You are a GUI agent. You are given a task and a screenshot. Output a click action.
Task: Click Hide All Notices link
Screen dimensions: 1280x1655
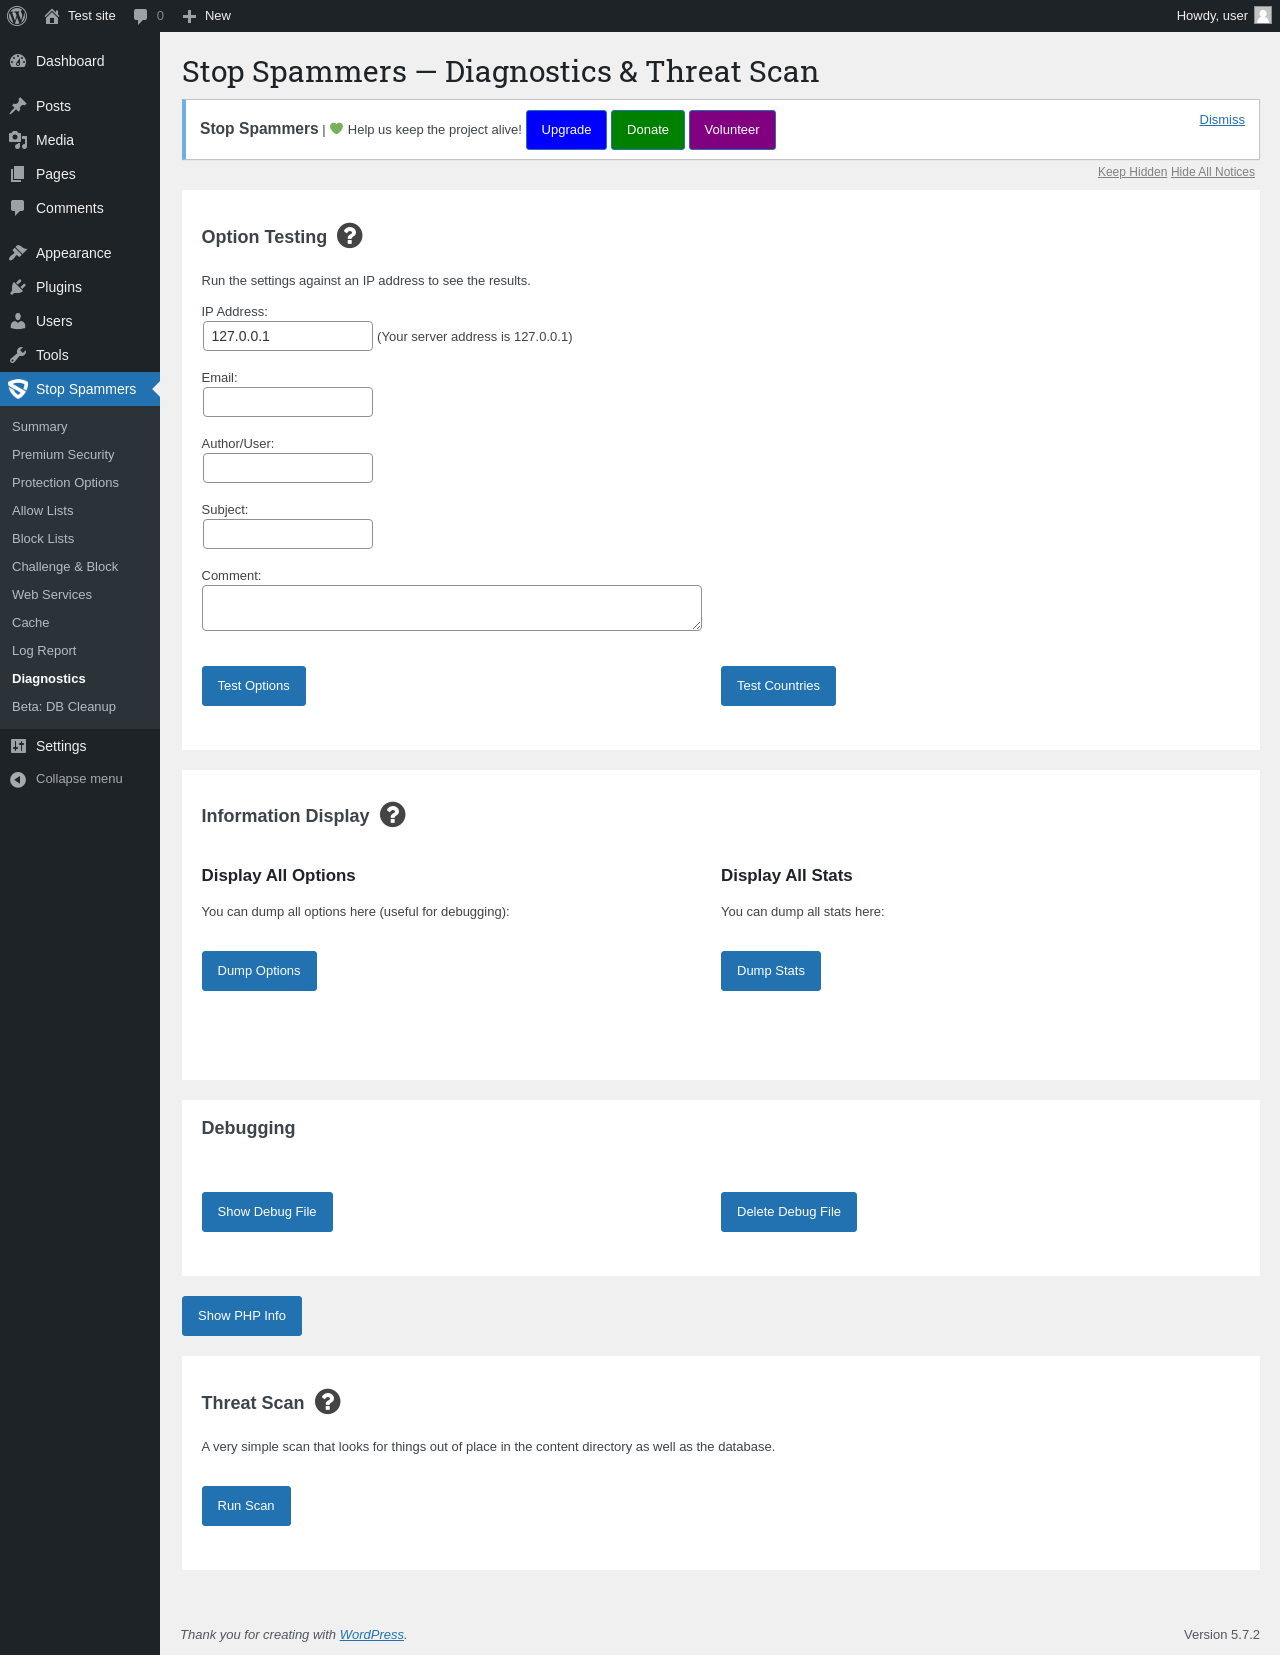click(x=1213, y=172)
